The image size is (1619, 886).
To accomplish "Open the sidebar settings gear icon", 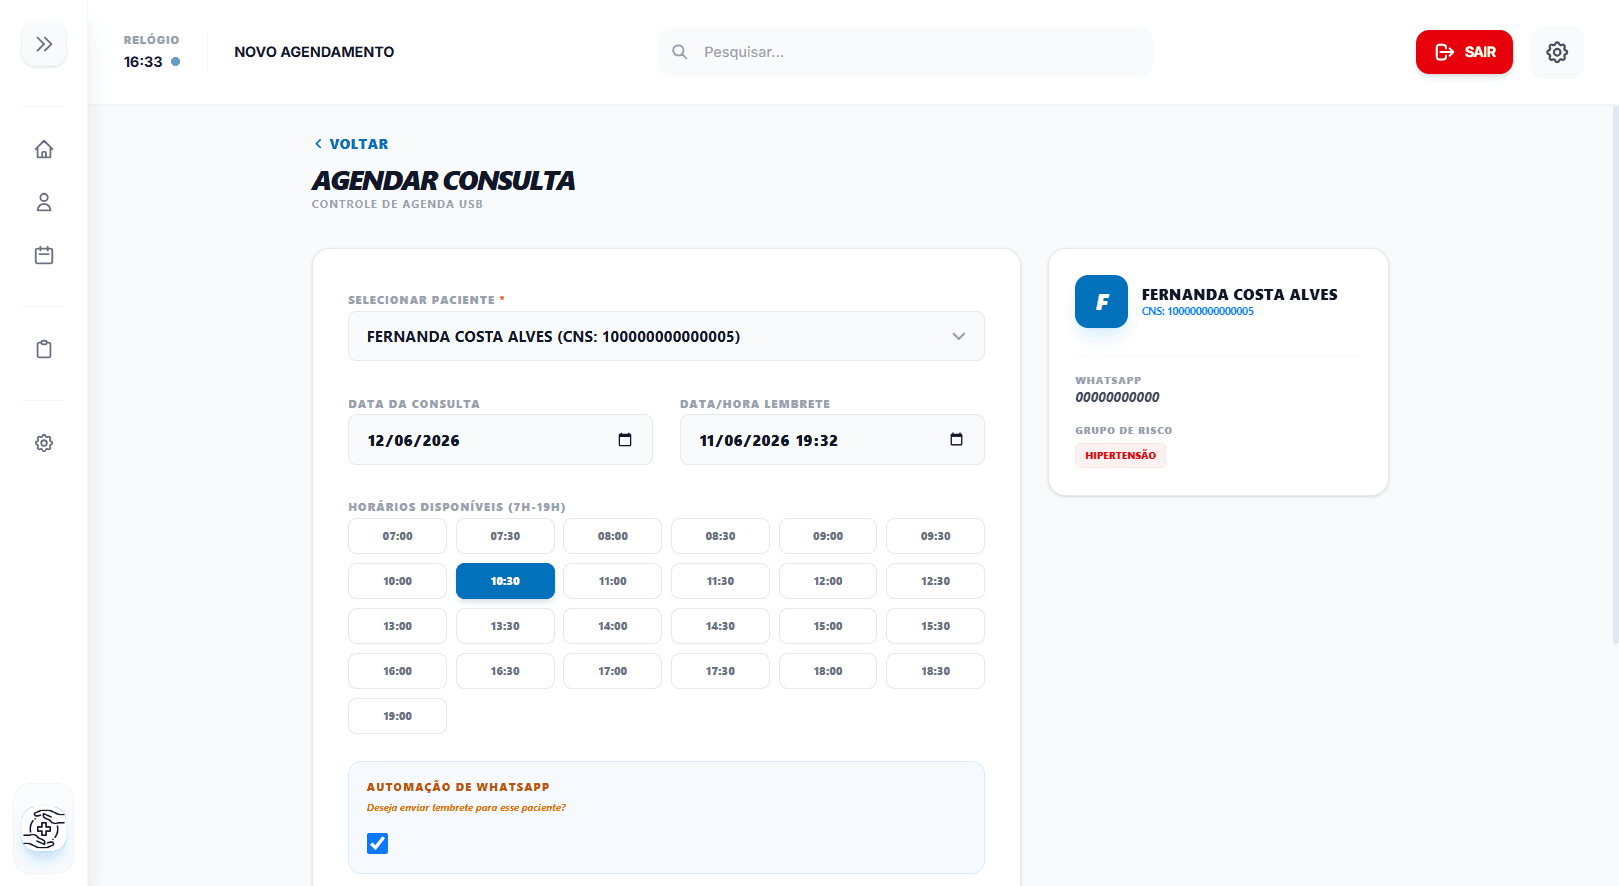I will coord(44,443).
